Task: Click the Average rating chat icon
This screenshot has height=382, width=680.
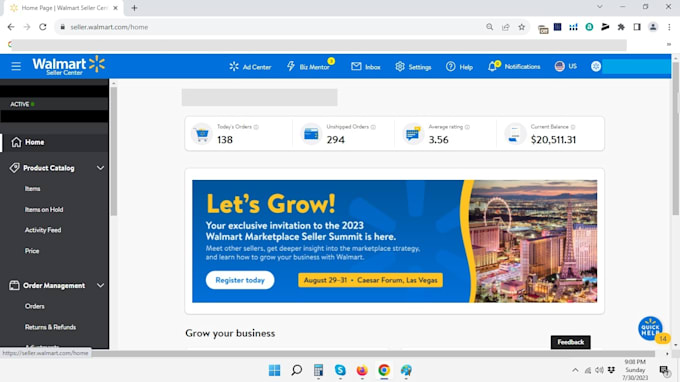Action: point(413,134)
